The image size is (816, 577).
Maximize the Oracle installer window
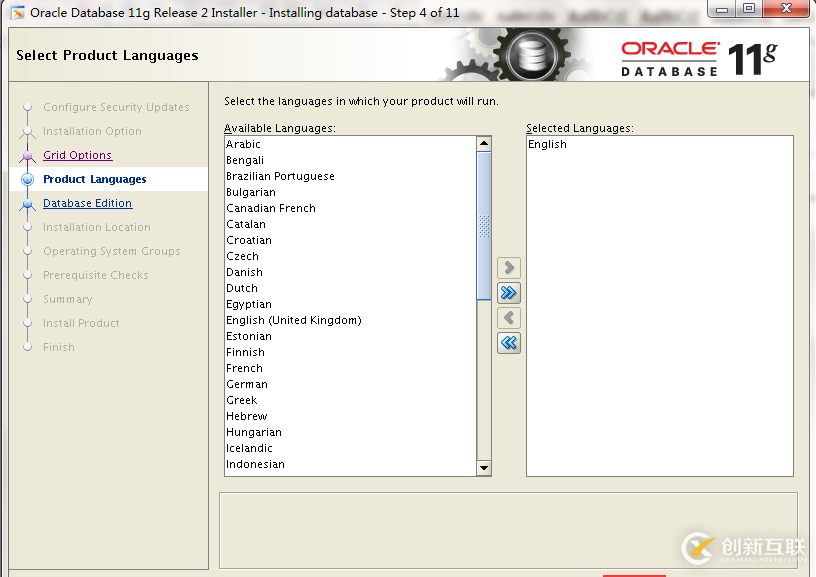click(x=749, y=9)
